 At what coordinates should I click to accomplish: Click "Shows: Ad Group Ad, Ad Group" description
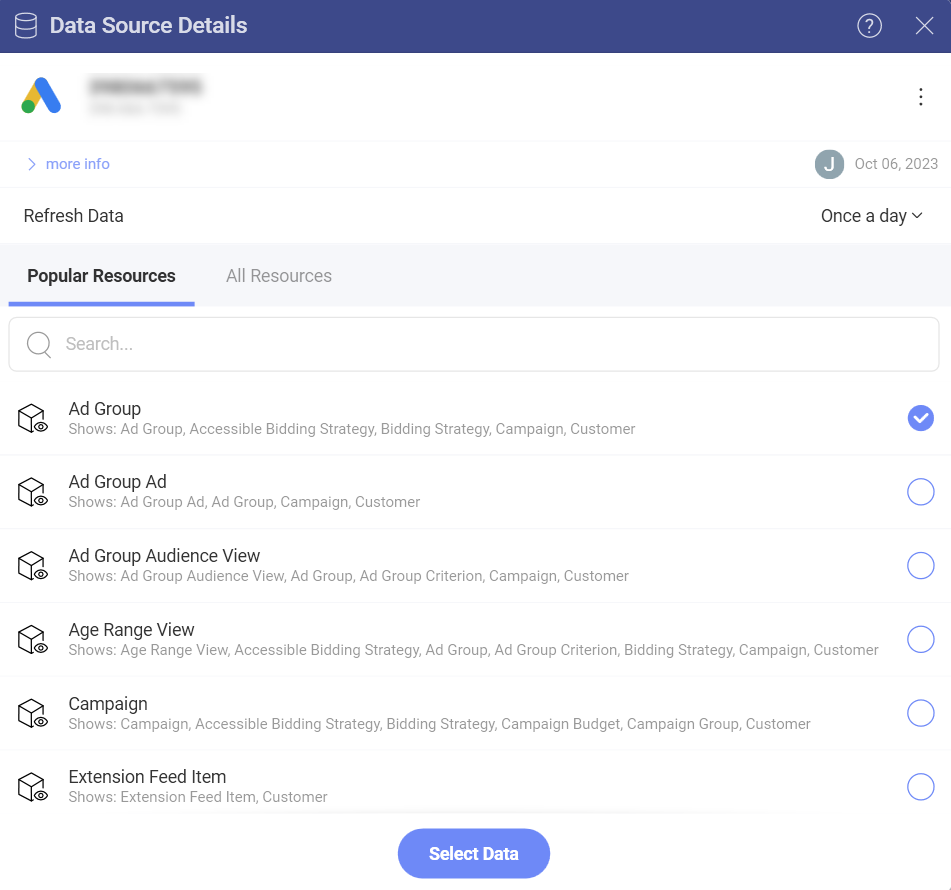click(244, 502)
